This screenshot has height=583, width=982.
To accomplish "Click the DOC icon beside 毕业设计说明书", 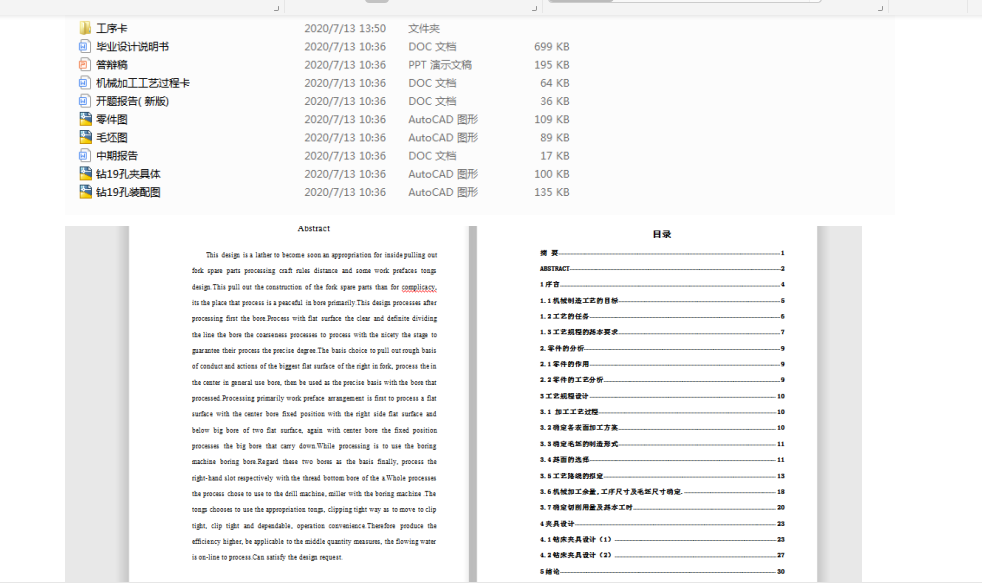I will click(85, 46).
